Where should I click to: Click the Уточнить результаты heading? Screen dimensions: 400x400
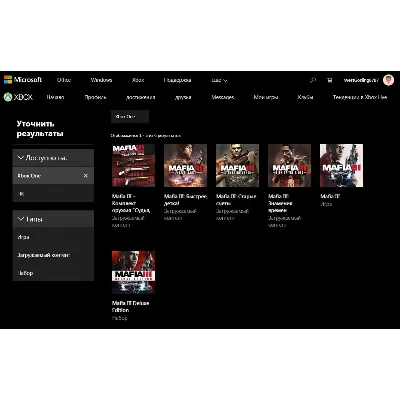tap(40, 129)
